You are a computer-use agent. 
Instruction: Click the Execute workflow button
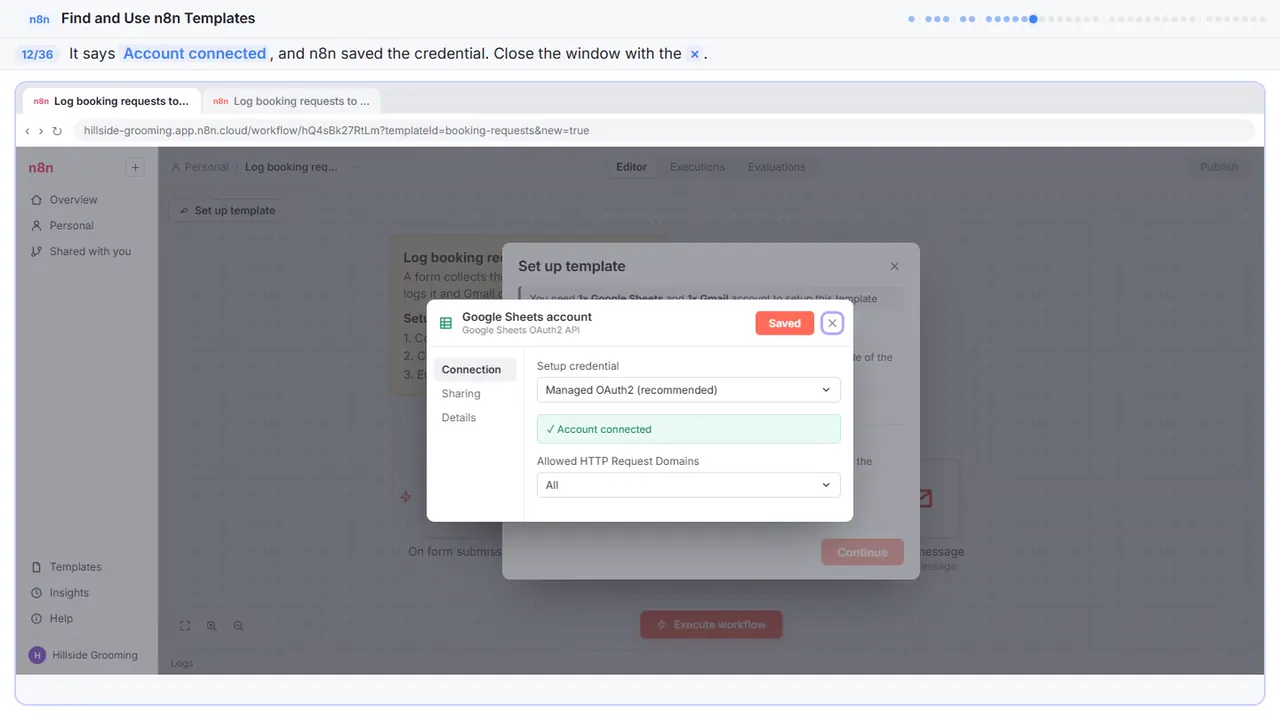711,625
